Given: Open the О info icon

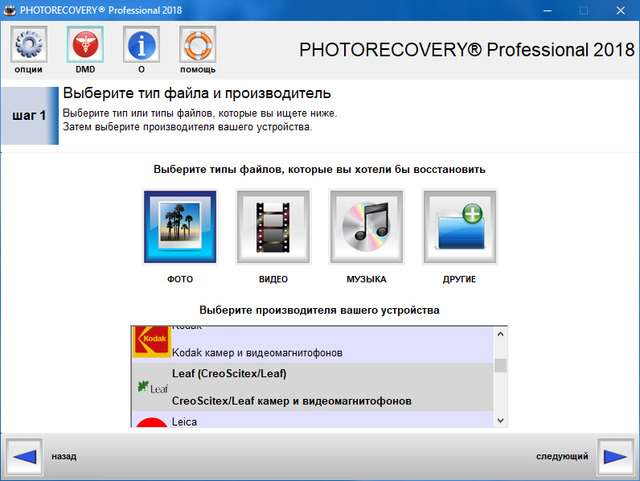Looking at the screenshot, I should [x=141, y=44].
